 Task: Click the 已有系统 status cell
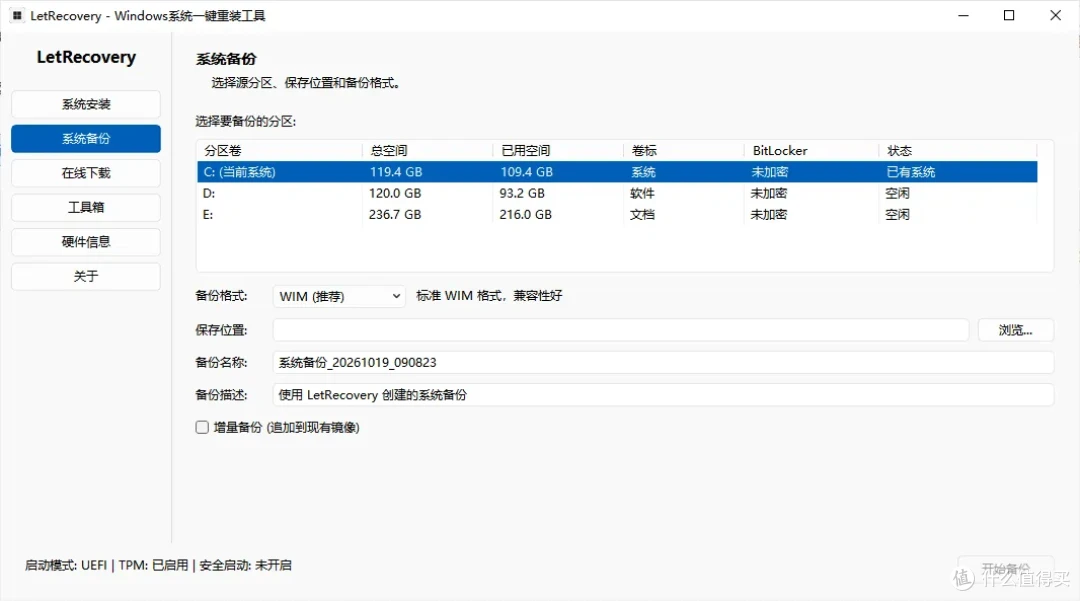911,172
